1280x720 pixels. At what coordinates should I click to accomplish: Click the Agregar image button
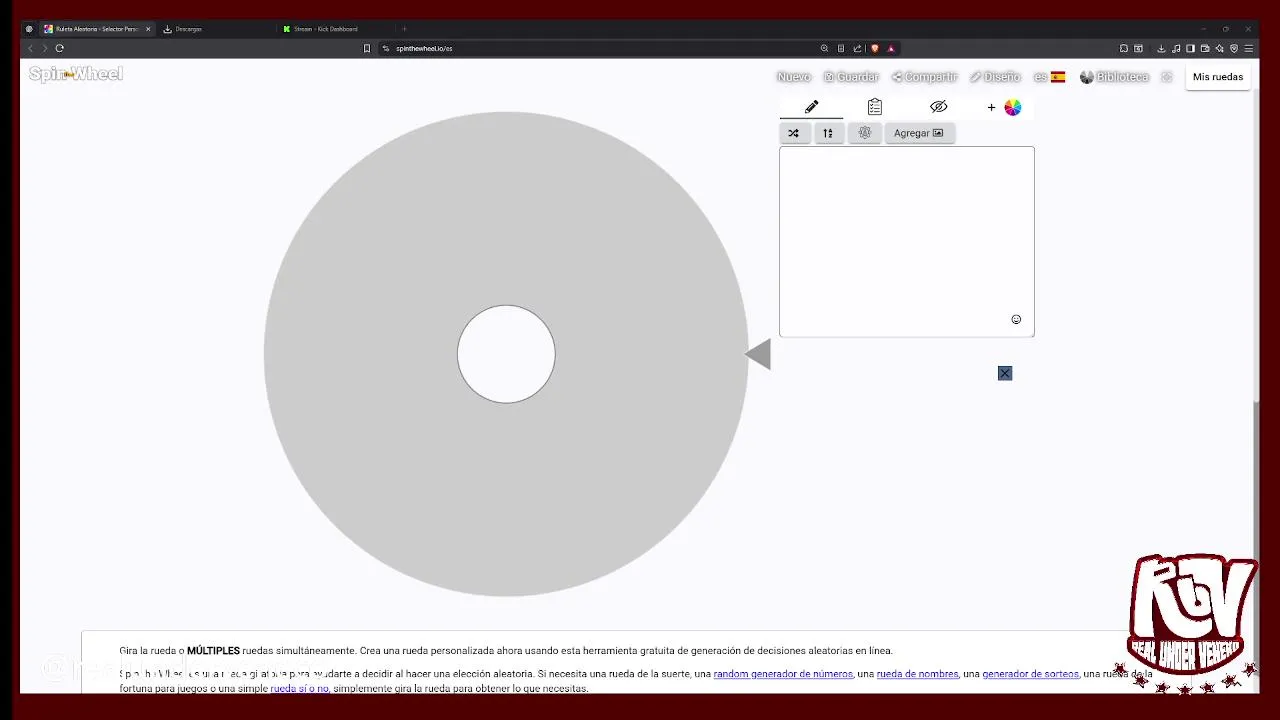click(x=919, y=133)
